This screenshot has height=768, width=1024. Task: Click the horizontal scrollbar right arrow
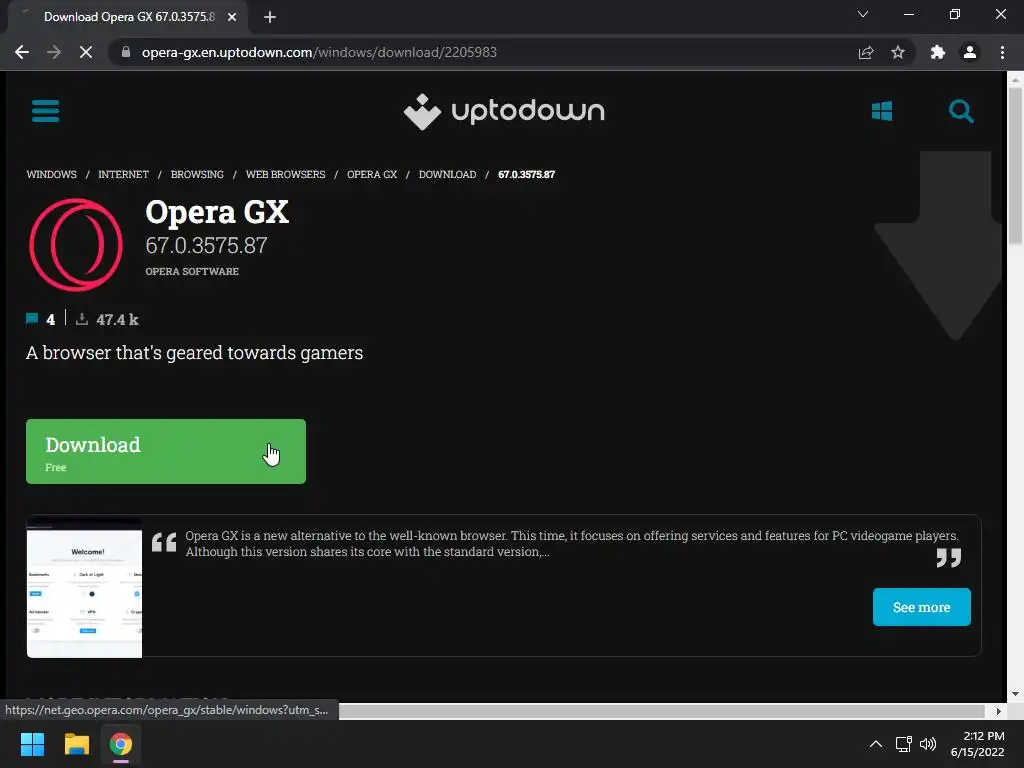coord(999,711)
